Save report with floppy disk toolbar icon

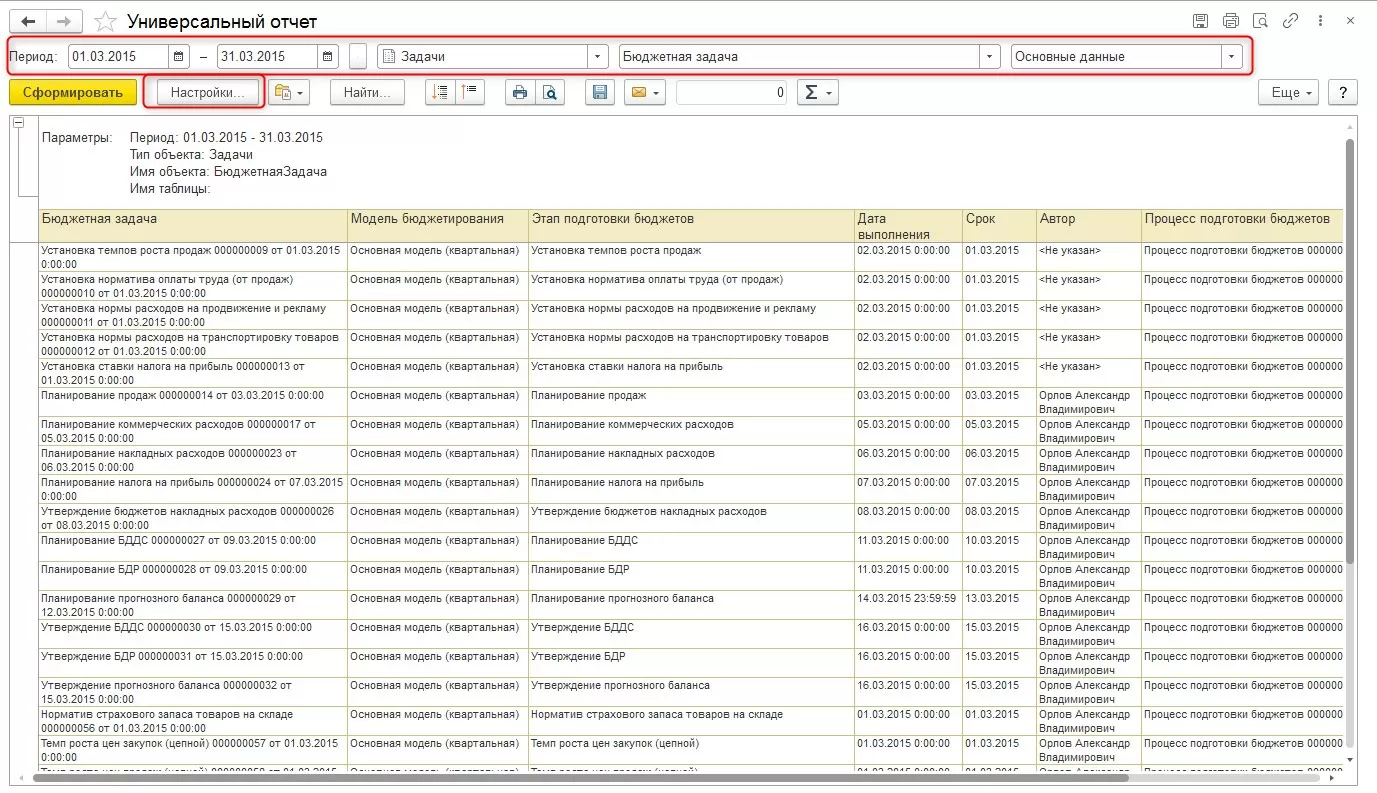pos(600,93)
